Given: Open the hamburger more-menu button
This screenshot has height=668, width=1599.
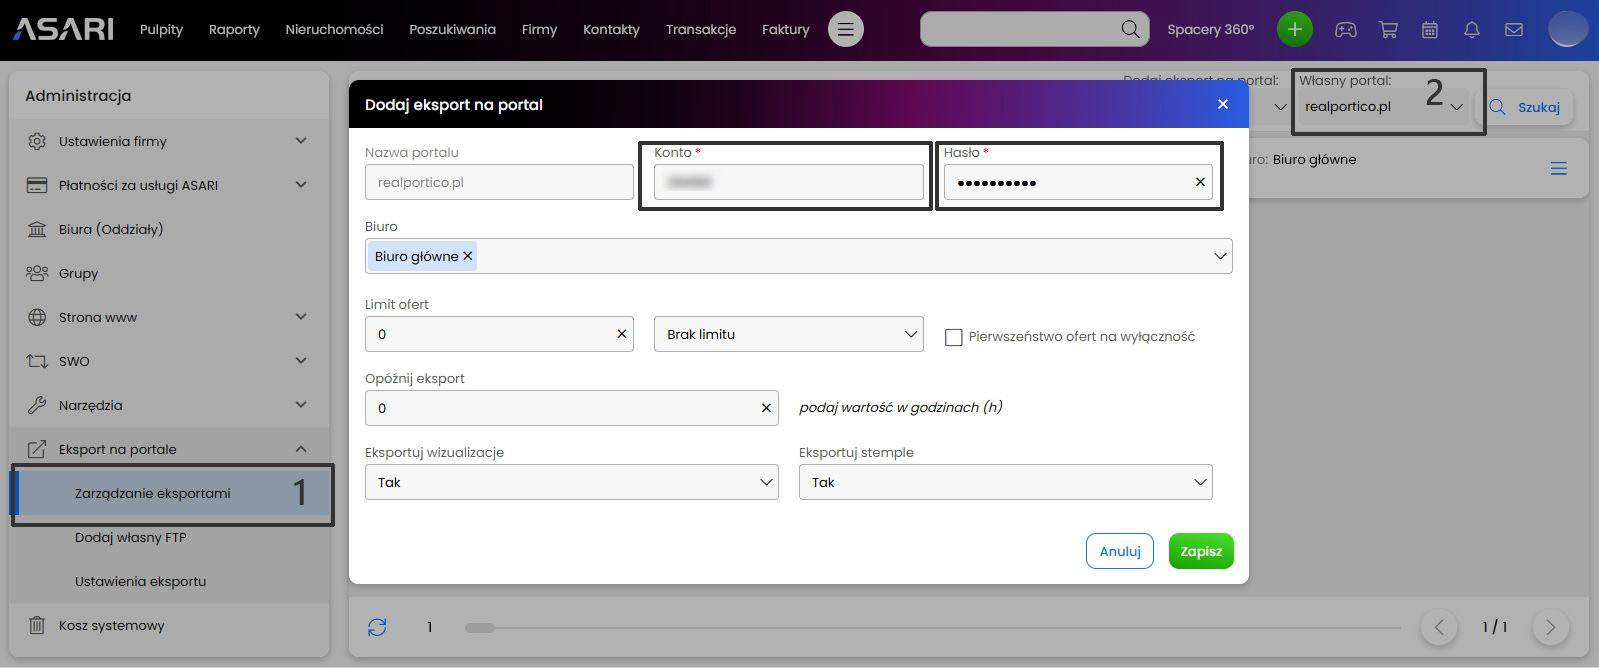Looking at the screenshot, I should coord(845,29).
